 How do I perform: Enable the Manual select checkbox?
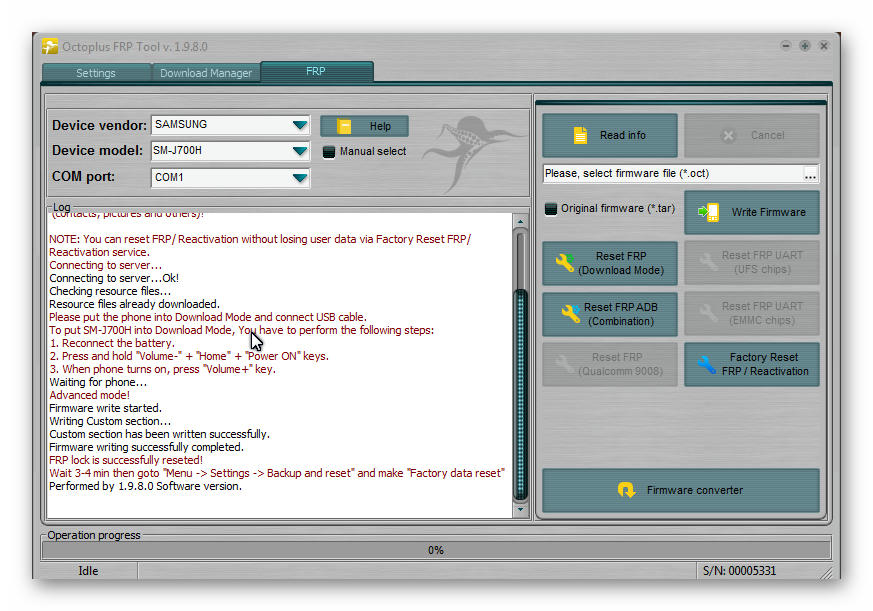(329, 151)
